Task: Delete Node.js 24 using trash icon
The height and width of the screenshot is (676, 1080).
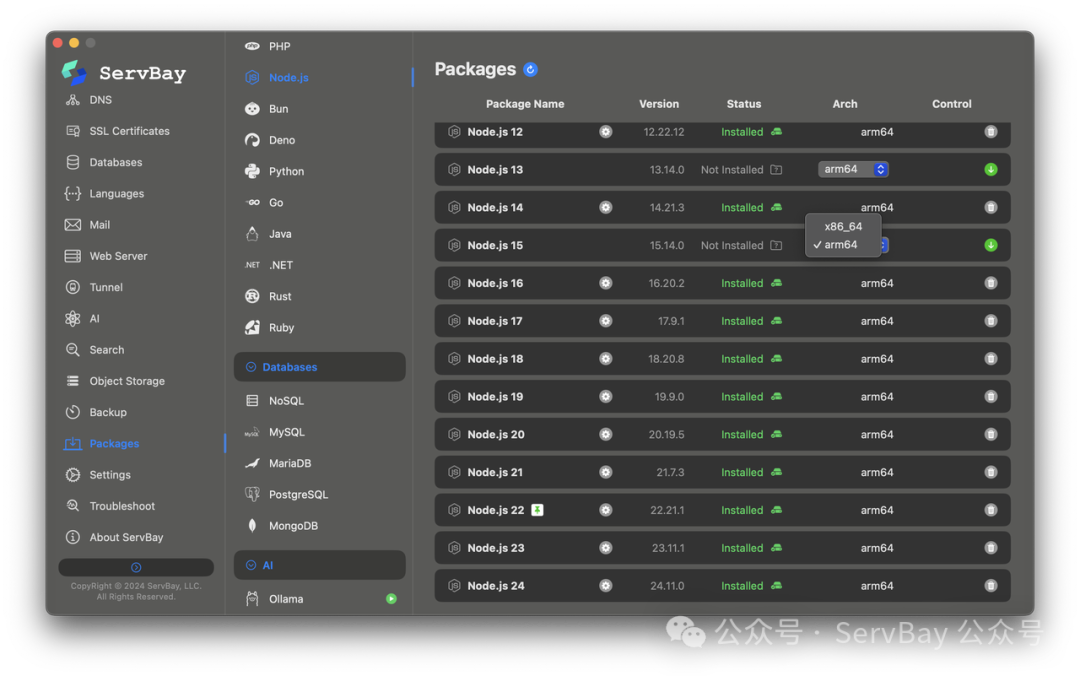Action: tap(990, 586)
